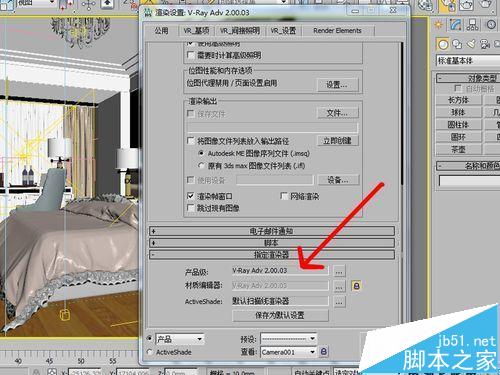This screenshot has width=500, height=375.
Task: Click the 设置... bitmap proxy button
Action: coord(337,85)
